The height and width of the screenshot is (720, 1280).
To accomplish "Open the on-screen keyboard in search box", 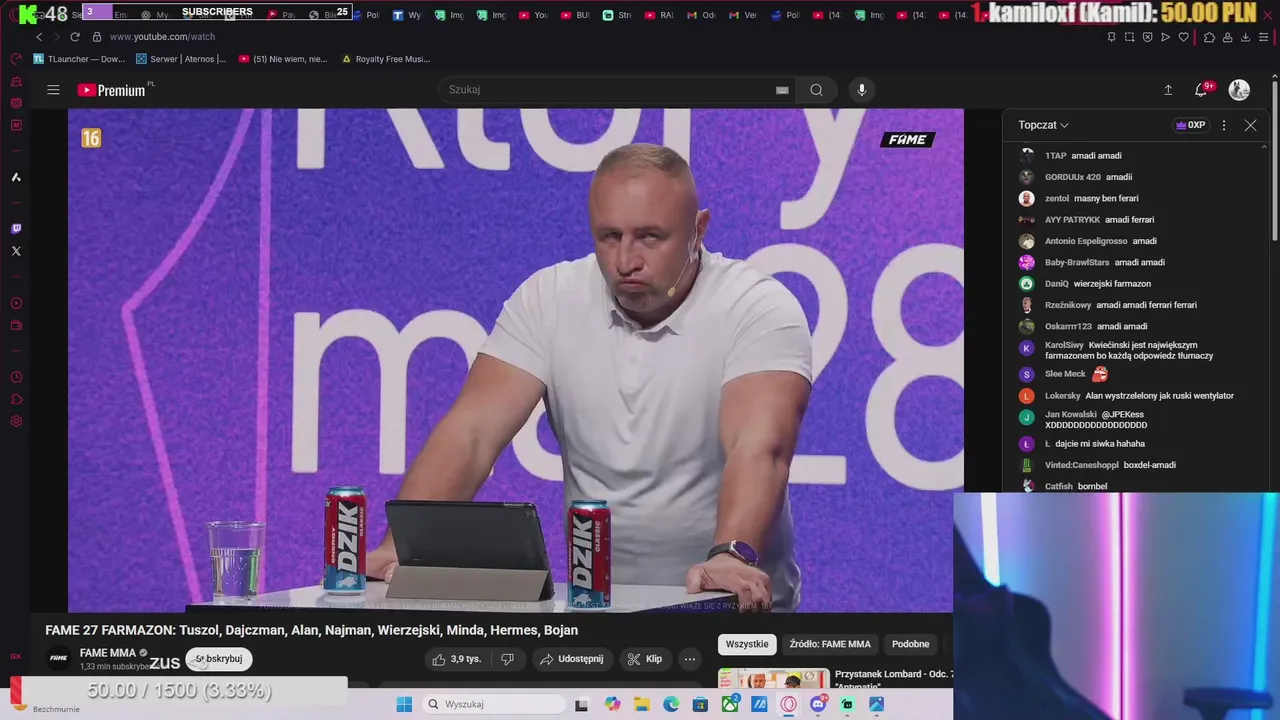I will [x=782, y=90].
